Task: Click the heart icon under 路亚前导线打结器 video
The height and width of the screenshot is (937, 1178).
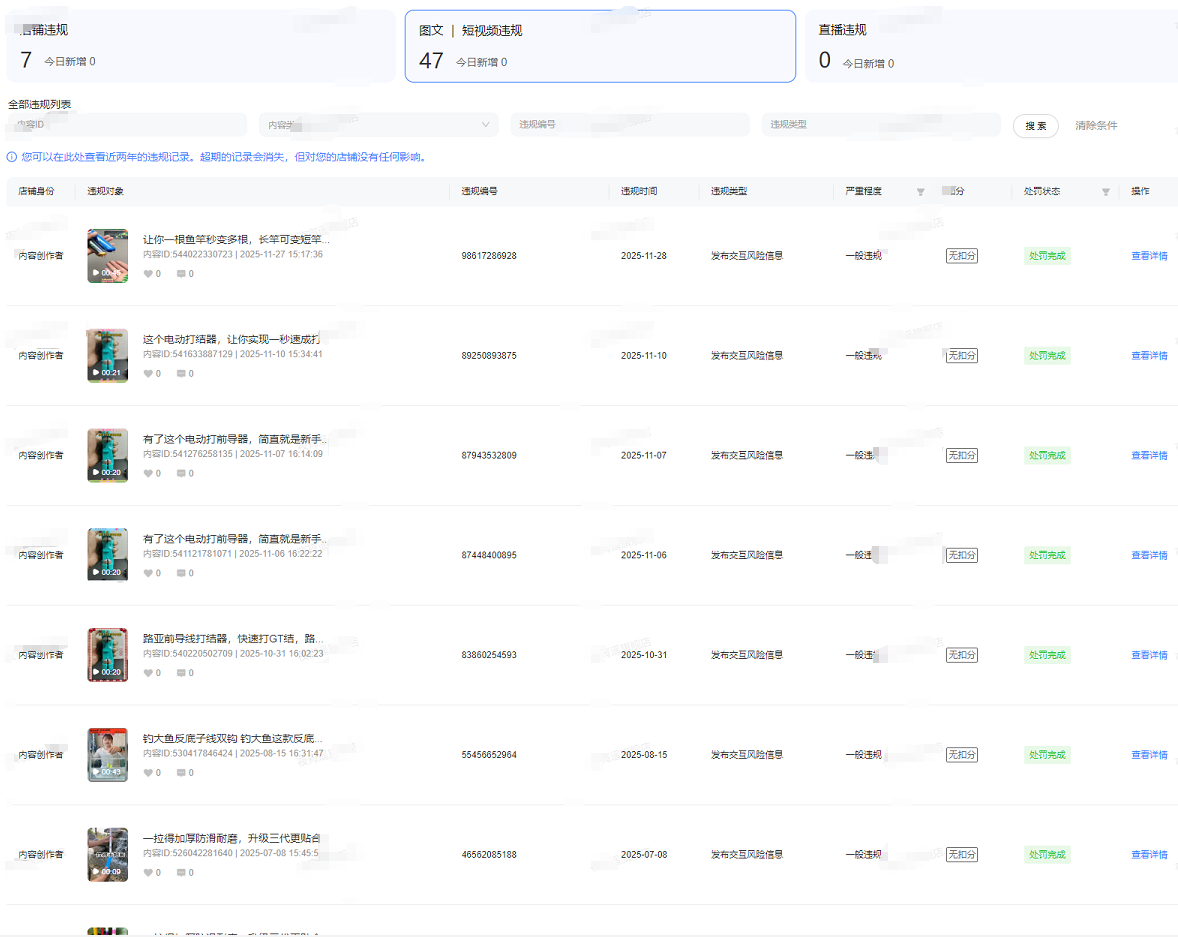Action: tap(148, 673)
